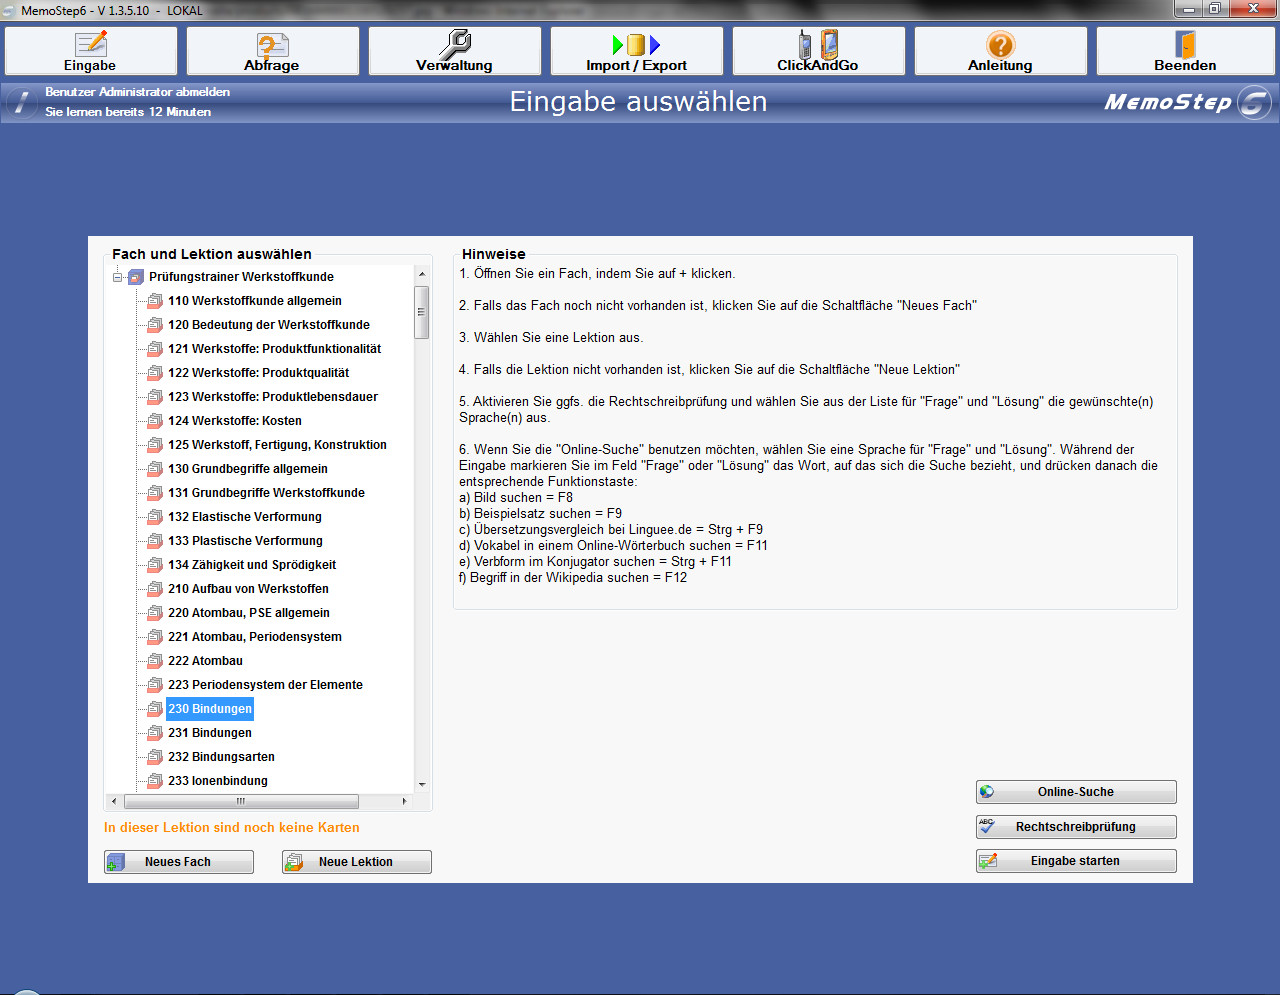This screenshot has height=995, width=1280.
Task: Open Verwaltung wrench tool button
Action: pos(454,51)
